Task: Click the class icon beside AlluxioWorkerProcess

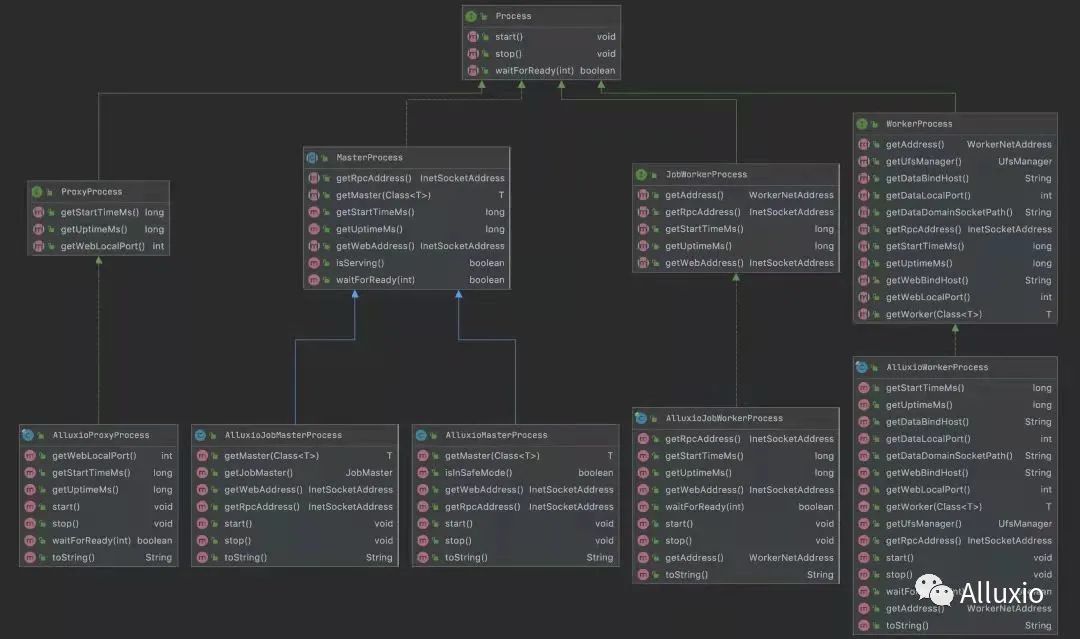Action: tap(862, 367)
